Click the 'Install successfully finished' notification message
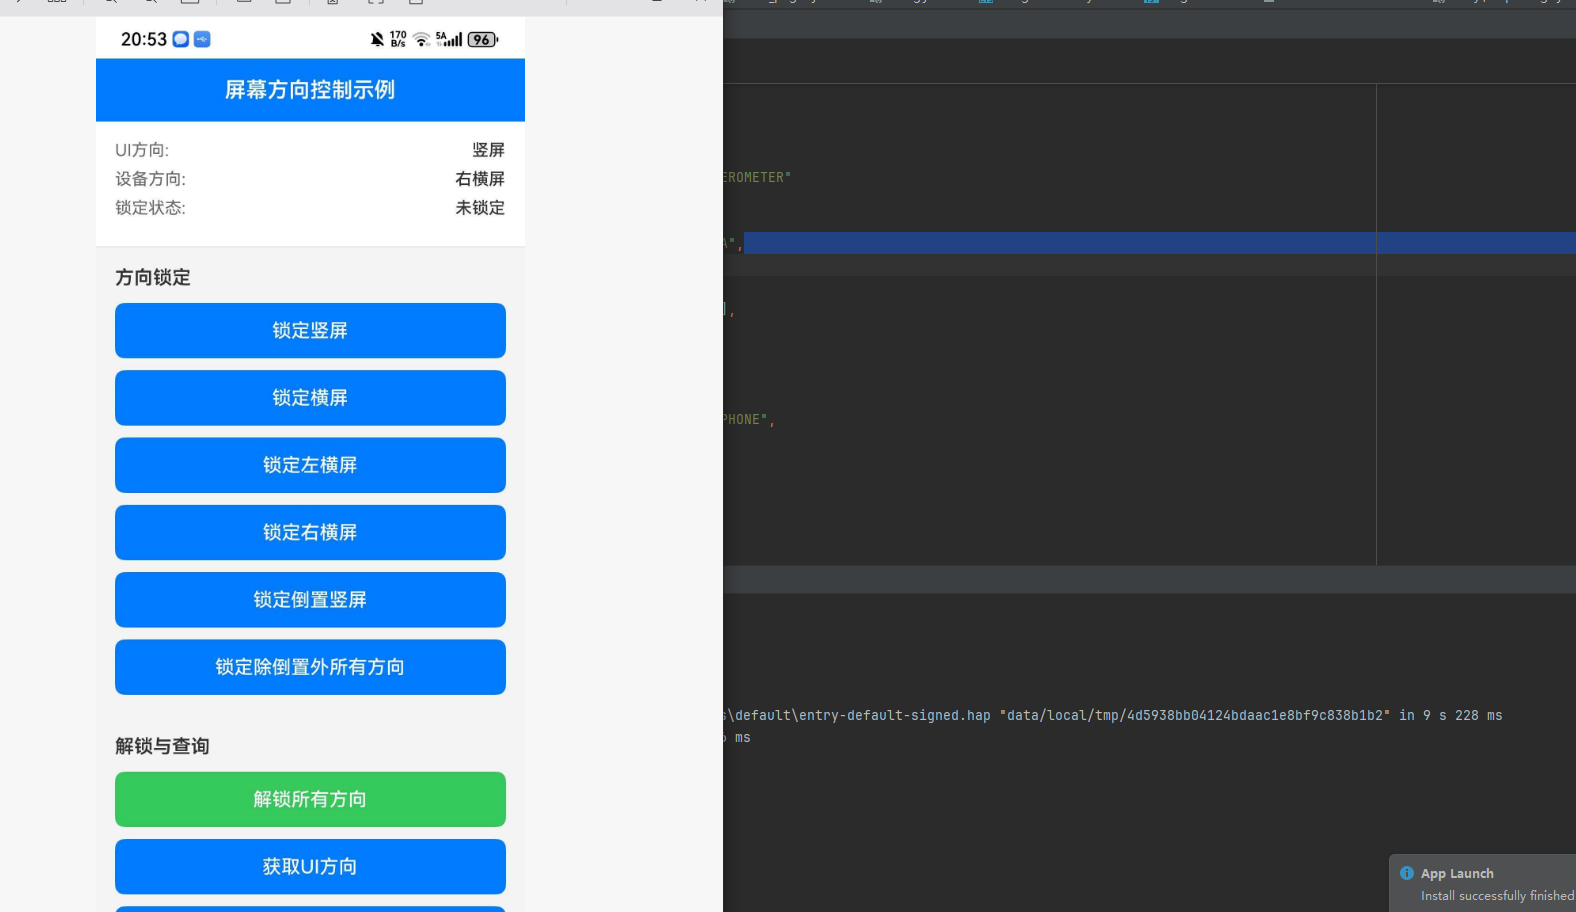1576x912 pixels. click(x=1497, y=896)
